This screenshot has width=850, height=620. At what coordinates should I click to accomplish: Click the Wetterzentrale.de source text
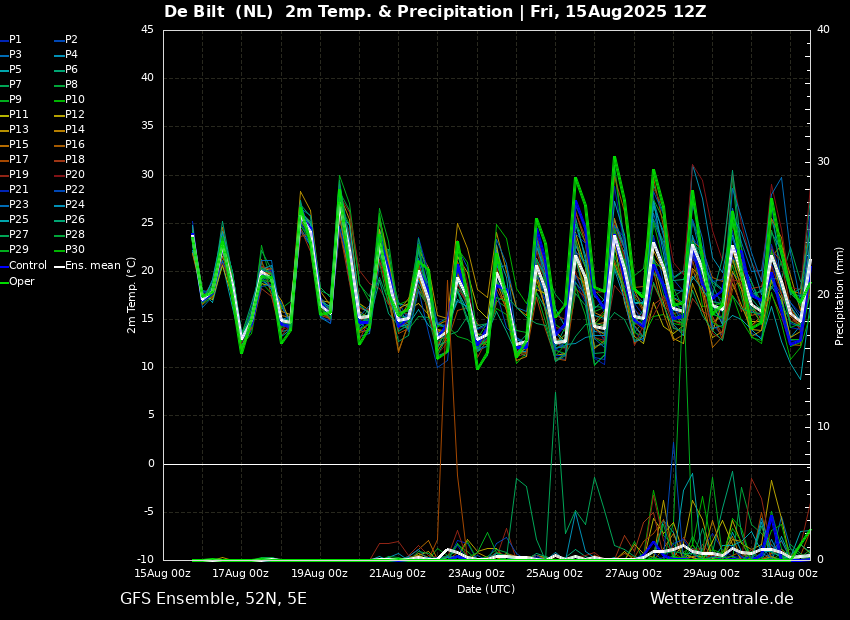pos(721,599)
